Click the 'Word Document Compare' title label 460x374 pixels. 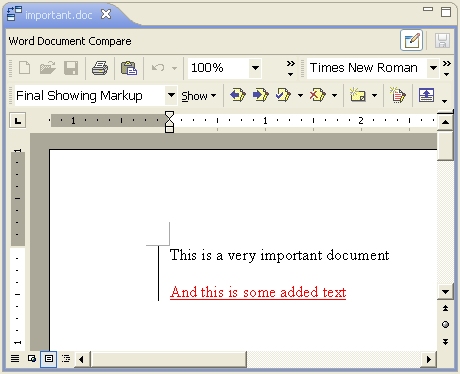(x=70, y=41)
